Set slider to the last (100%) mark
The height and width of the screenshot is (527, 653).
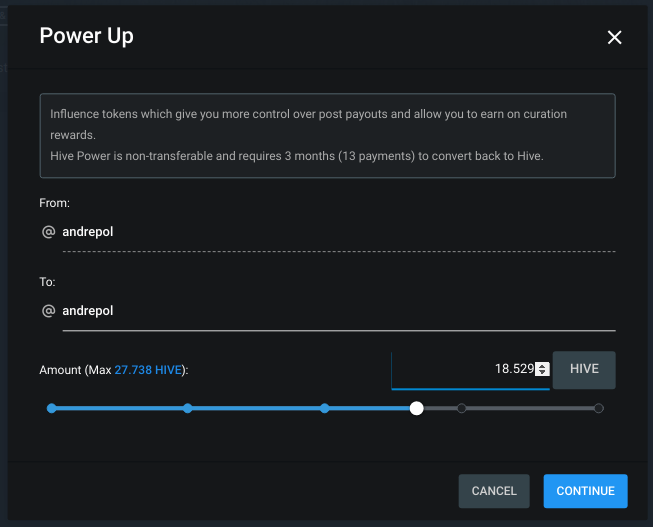coord(598,408)
